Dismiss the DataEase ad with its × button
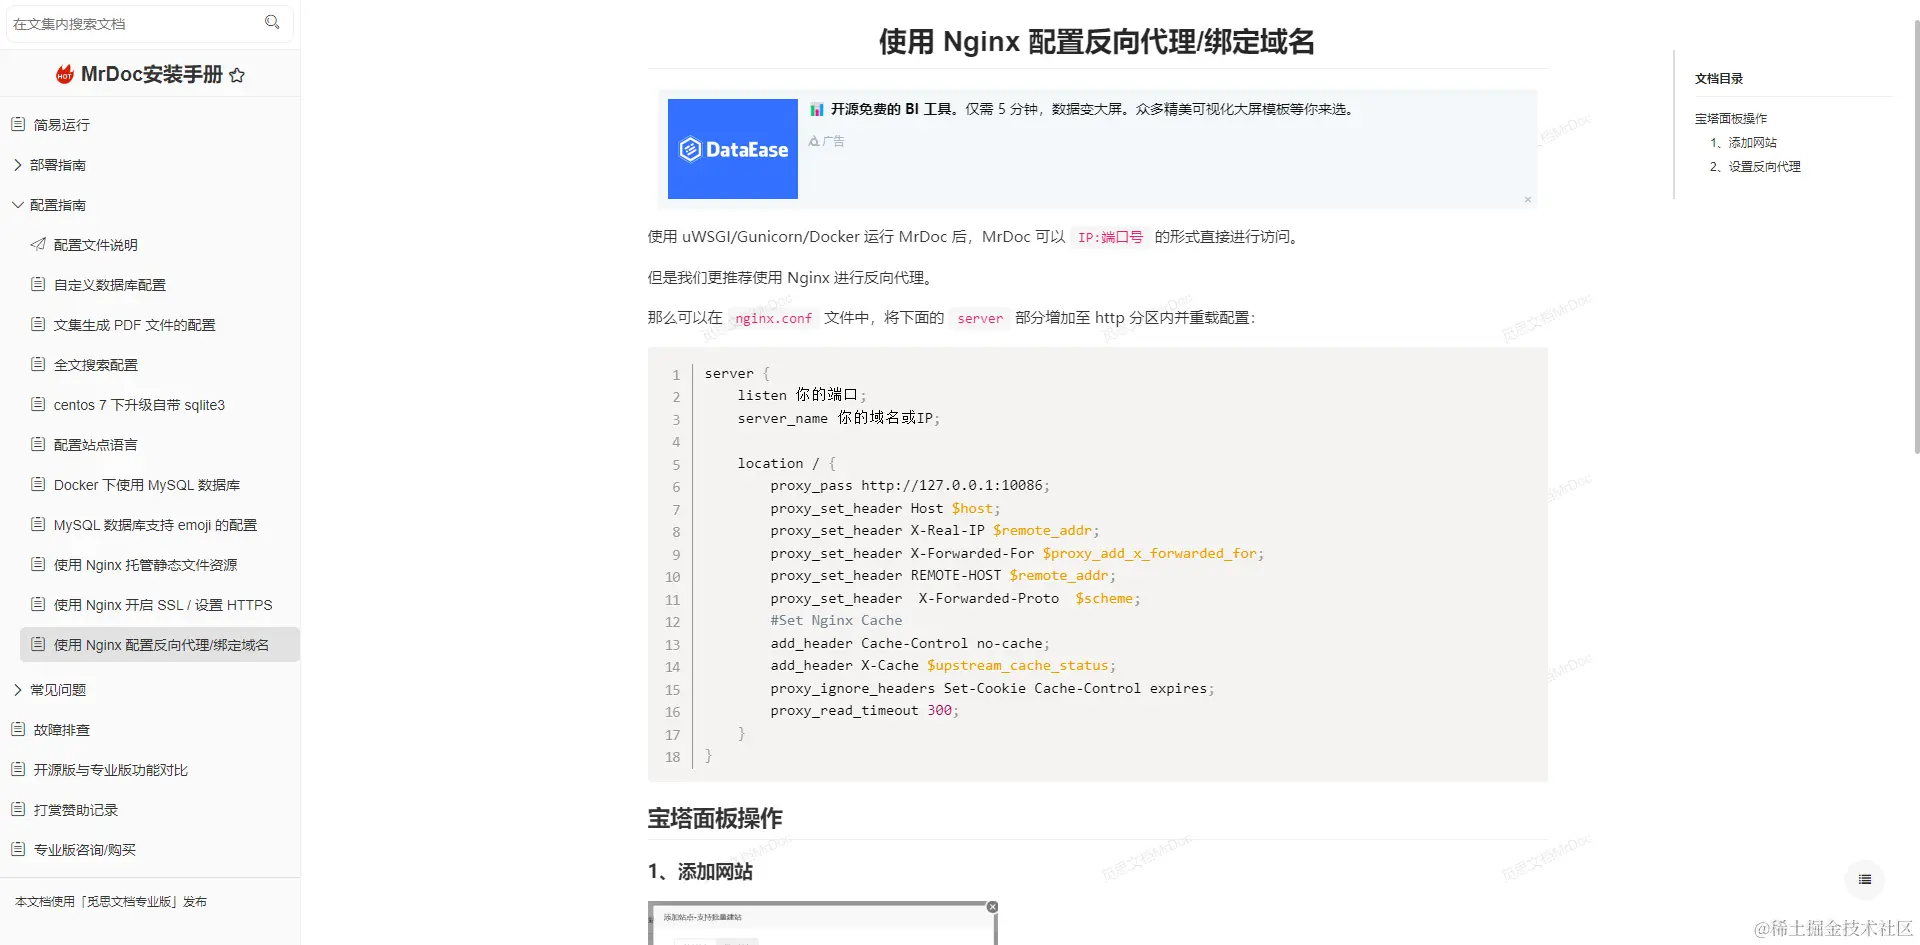Screen dimensions: 1920x945 coord(1527,199)
